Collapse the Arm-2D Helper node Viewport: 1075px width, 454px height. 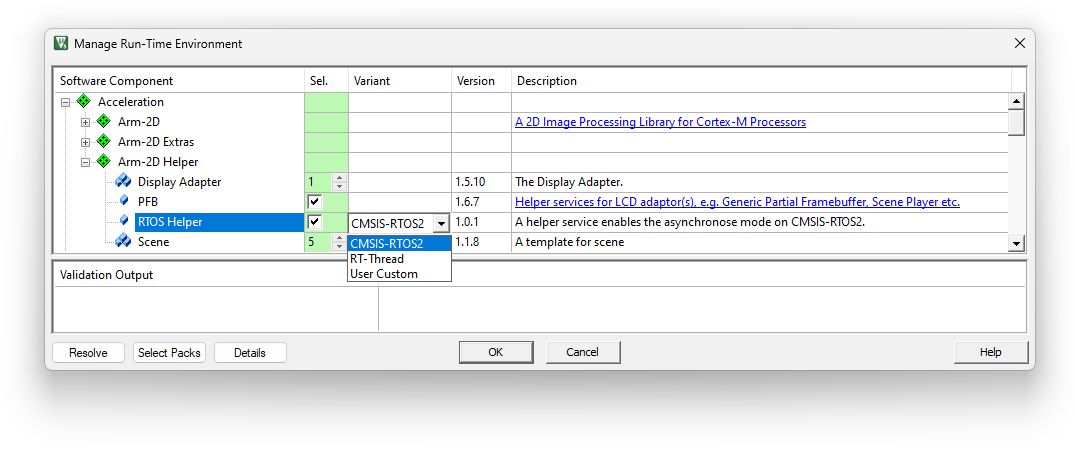click(x=86, y=162)
